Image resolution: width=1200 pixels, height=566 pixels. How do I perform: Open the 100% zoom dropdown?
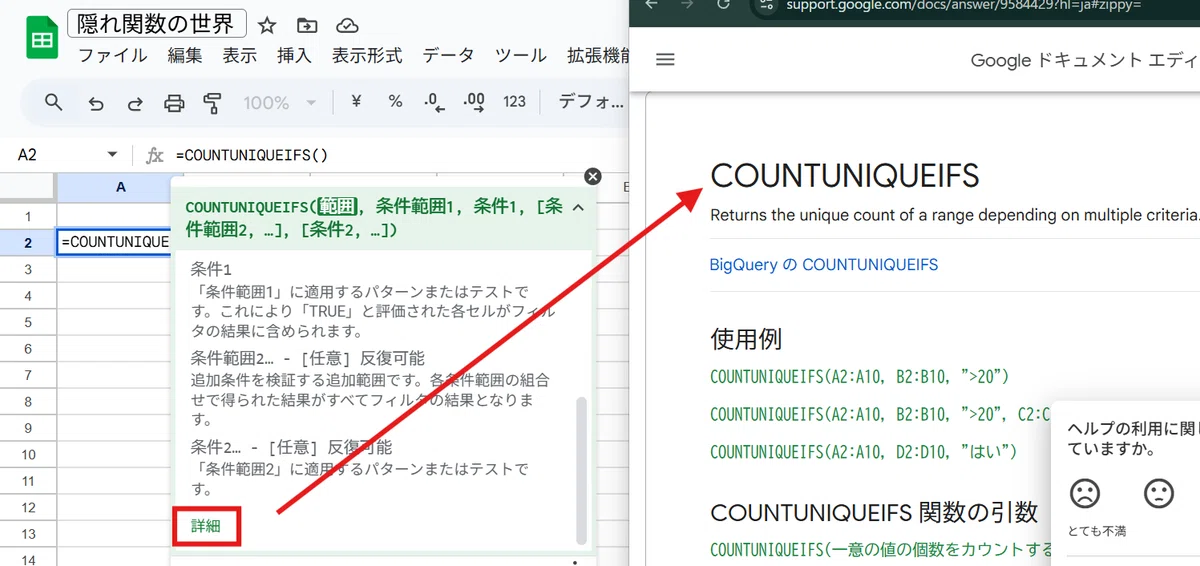pos(280,102)
